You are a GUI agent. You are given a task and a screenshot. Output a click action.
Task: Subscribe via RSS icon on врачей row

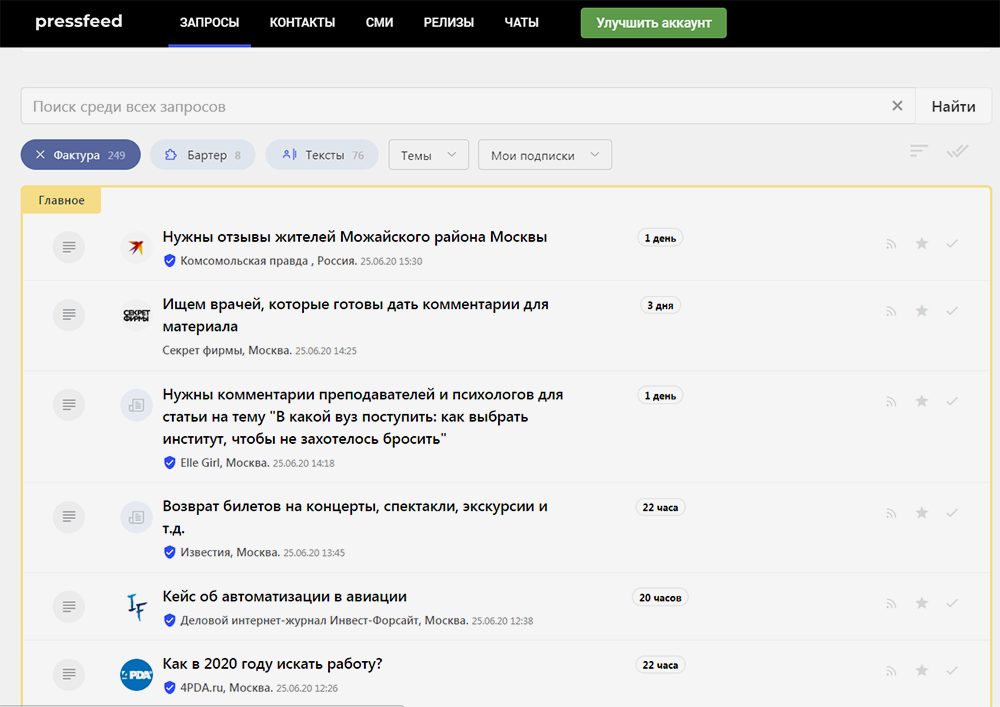pos(891,311)
